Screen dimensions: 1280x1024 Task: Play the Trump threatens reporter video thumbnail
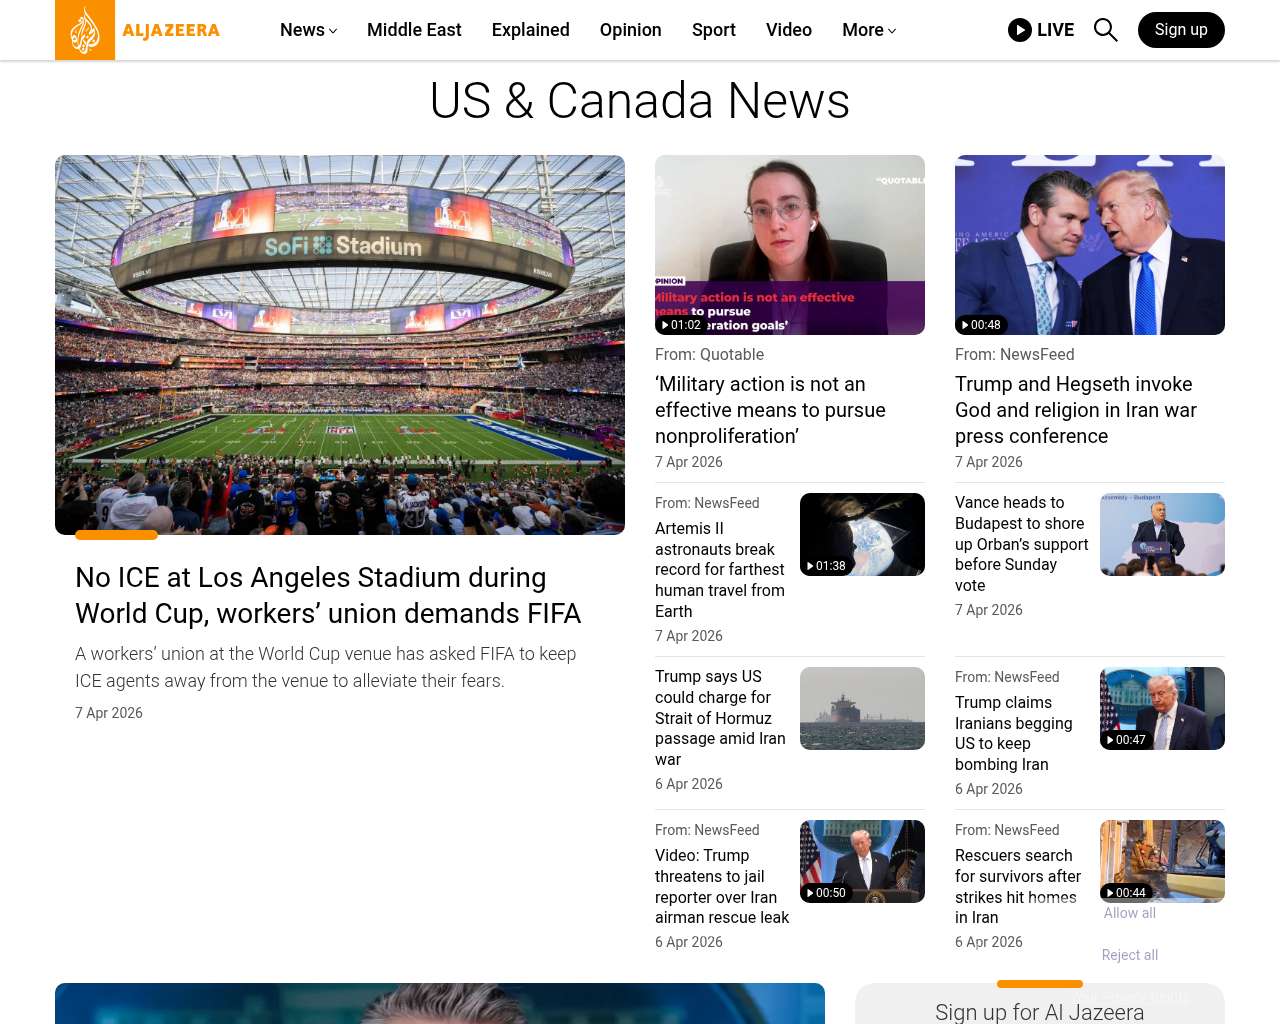[x=862, y=861]
